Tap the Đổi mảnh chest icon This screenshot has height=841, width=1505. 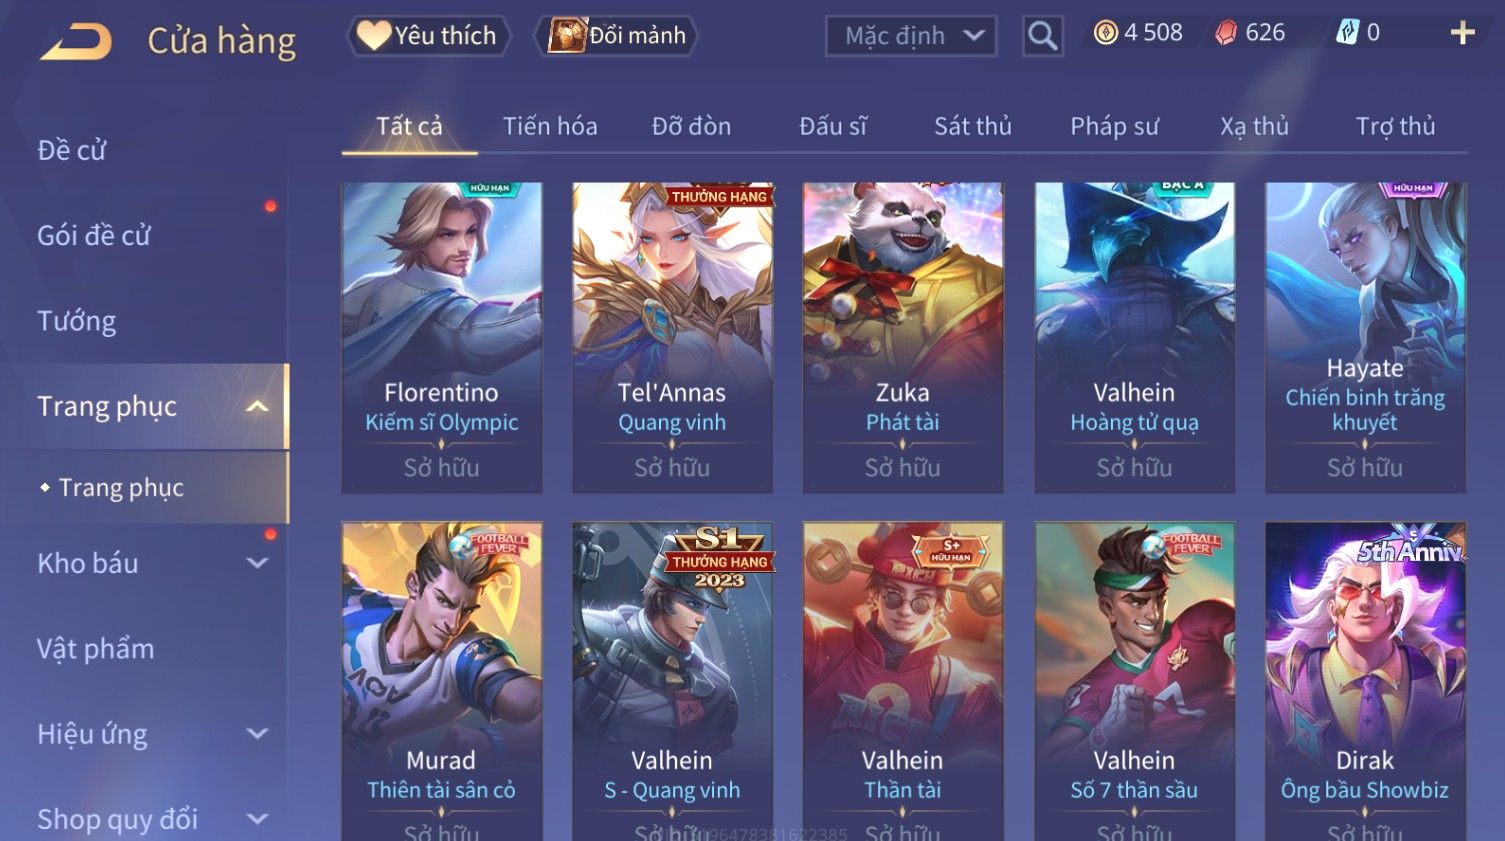pyautogui.click(x=566, y=35)
